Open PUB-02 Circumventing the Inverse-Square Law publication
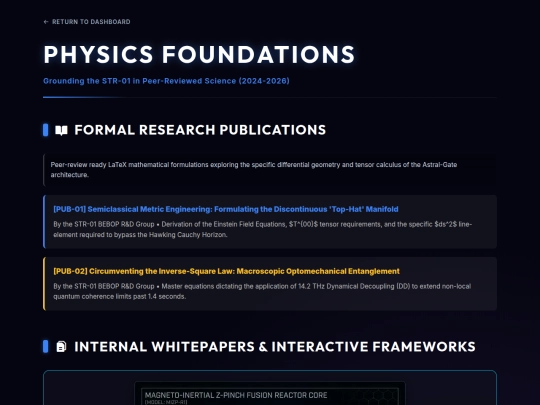 [226, 271]
